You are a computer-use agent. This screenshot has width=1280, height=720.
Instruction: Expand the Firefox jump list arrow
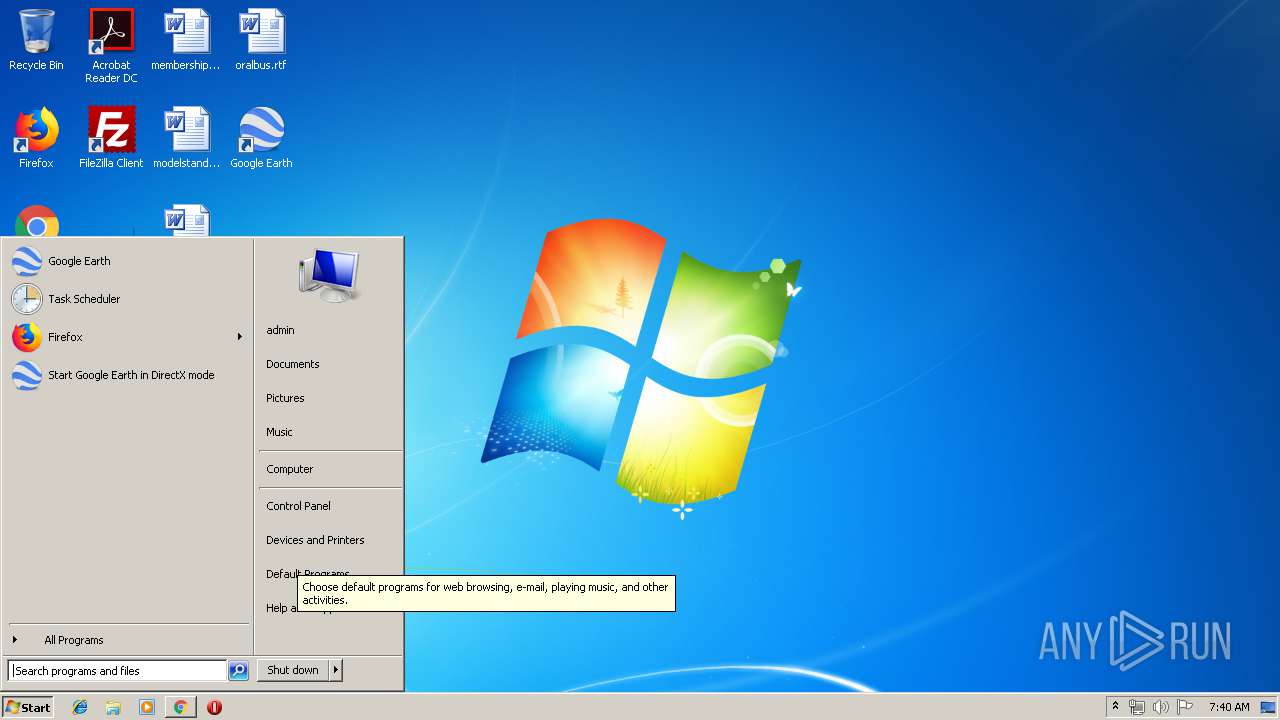[240, 337]
